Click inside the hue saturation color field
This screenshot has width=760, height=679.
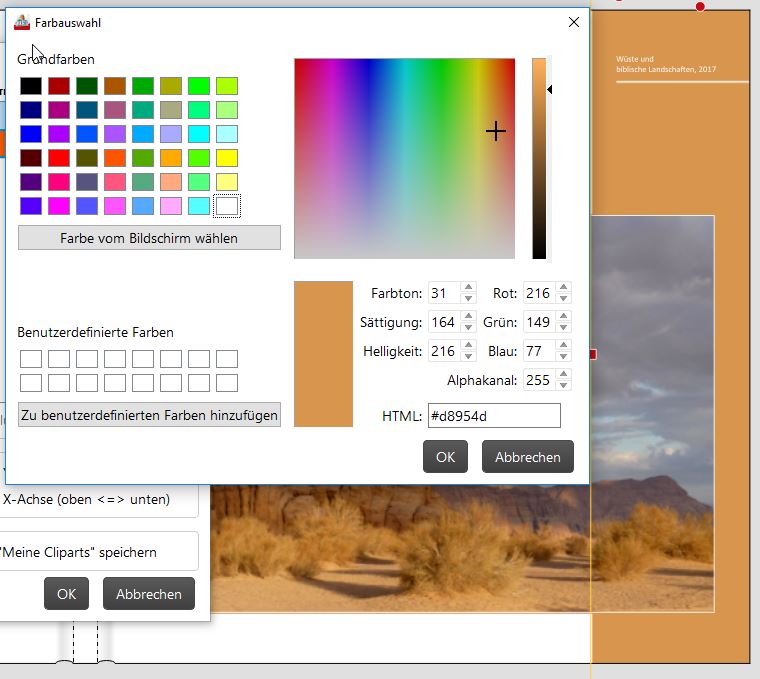click(x=404, y=158)
